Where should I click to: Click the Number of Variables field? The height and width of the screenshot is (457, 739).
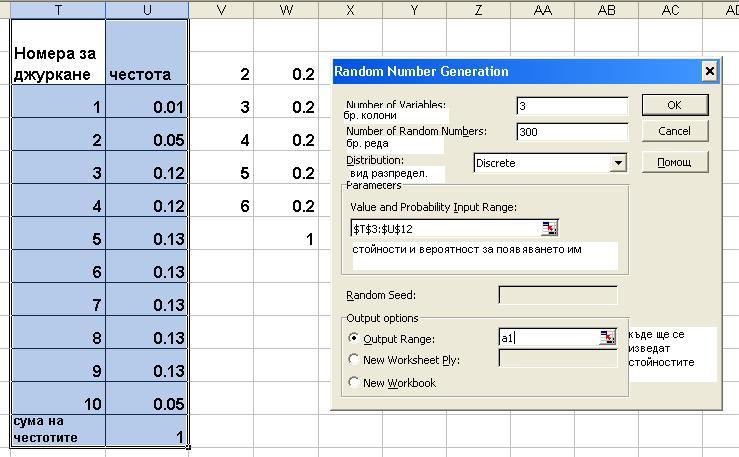tap(571, 106)
